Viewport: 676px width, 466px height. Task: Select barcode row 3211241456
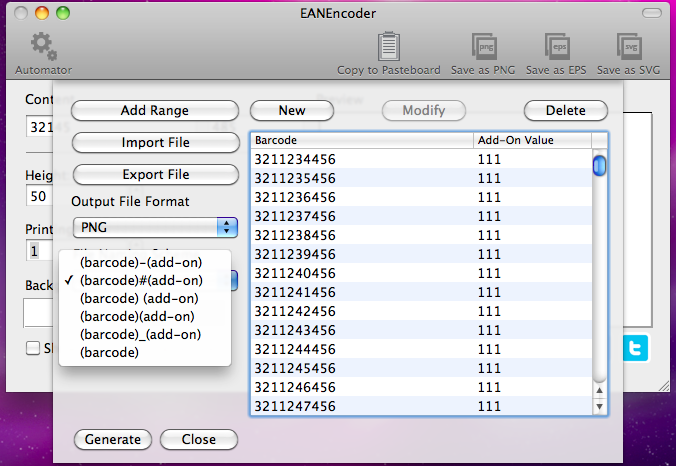pyautogui.click(x=421, y=292)
